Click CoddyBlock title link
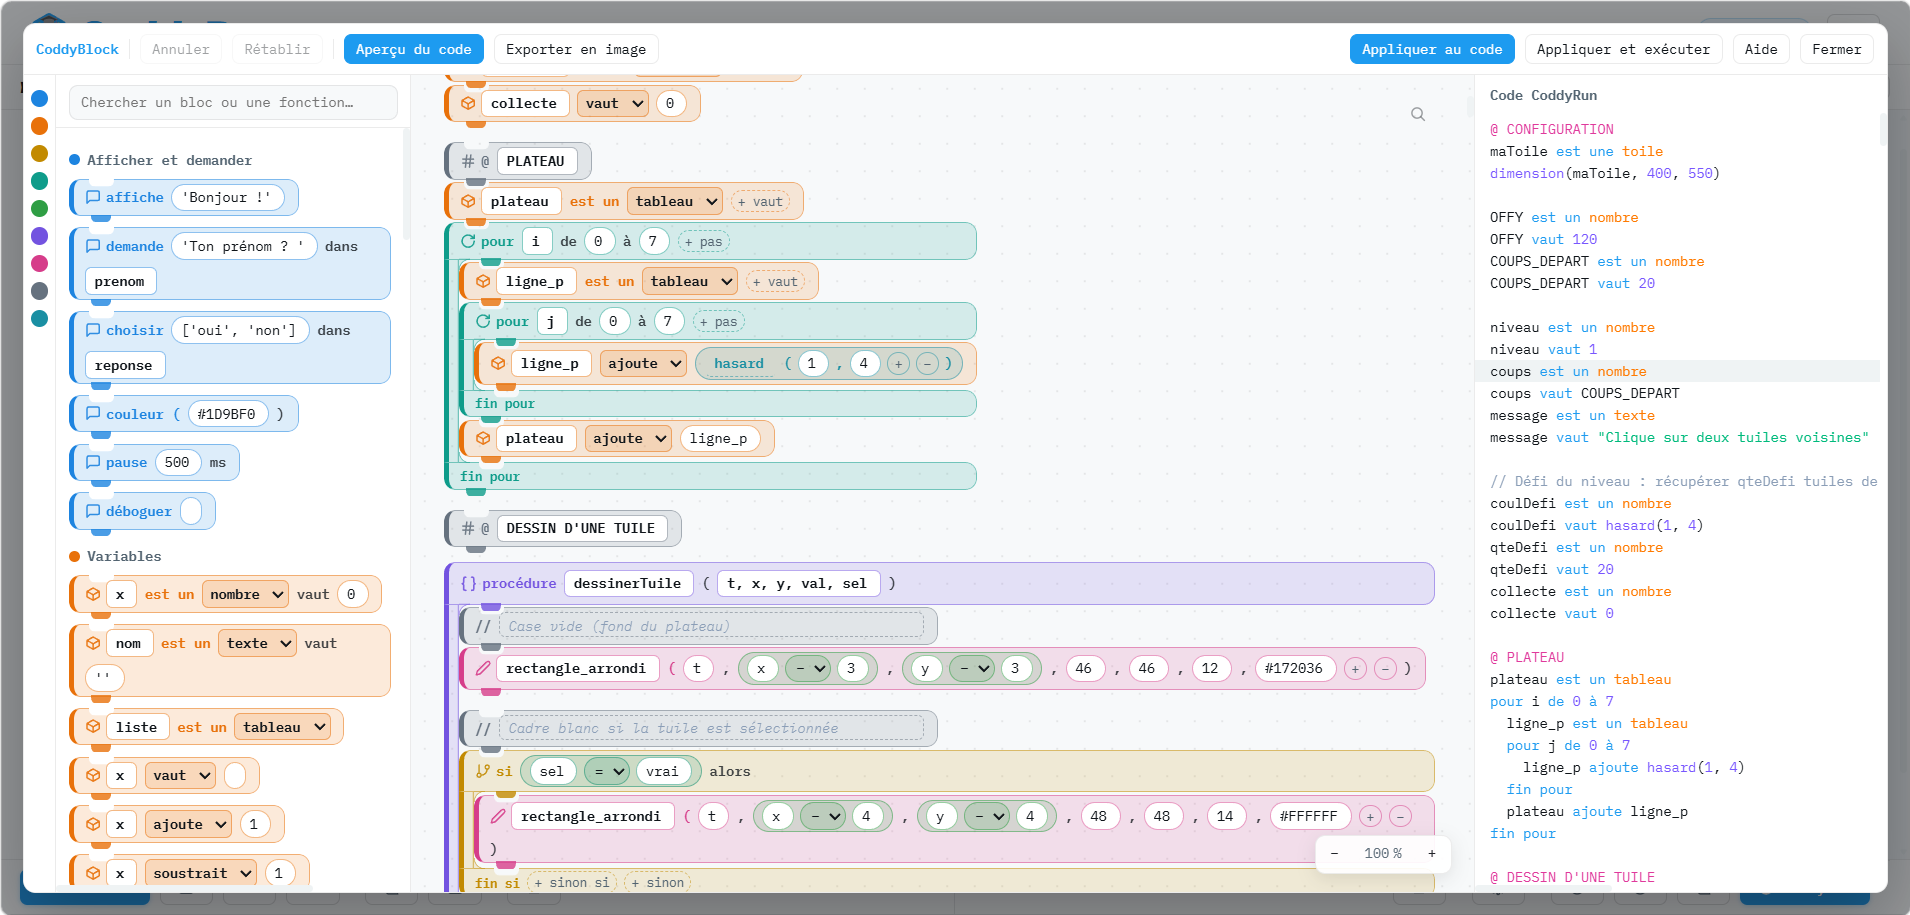Screen dimensions: 1910x915 [x=77, y=49]
